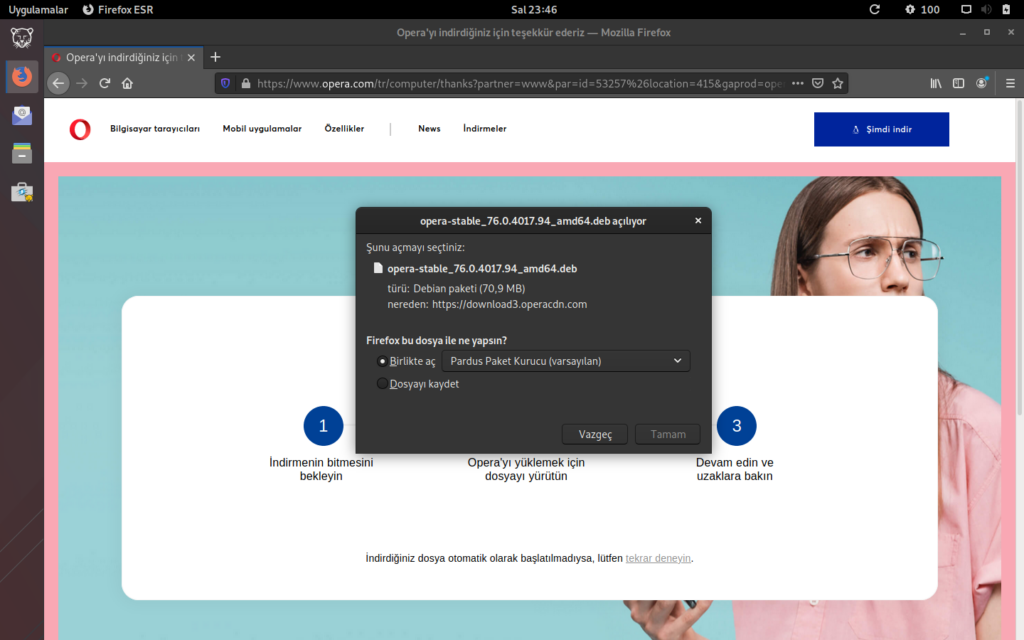Click the display icon in system tray

[x=966, y=9]
